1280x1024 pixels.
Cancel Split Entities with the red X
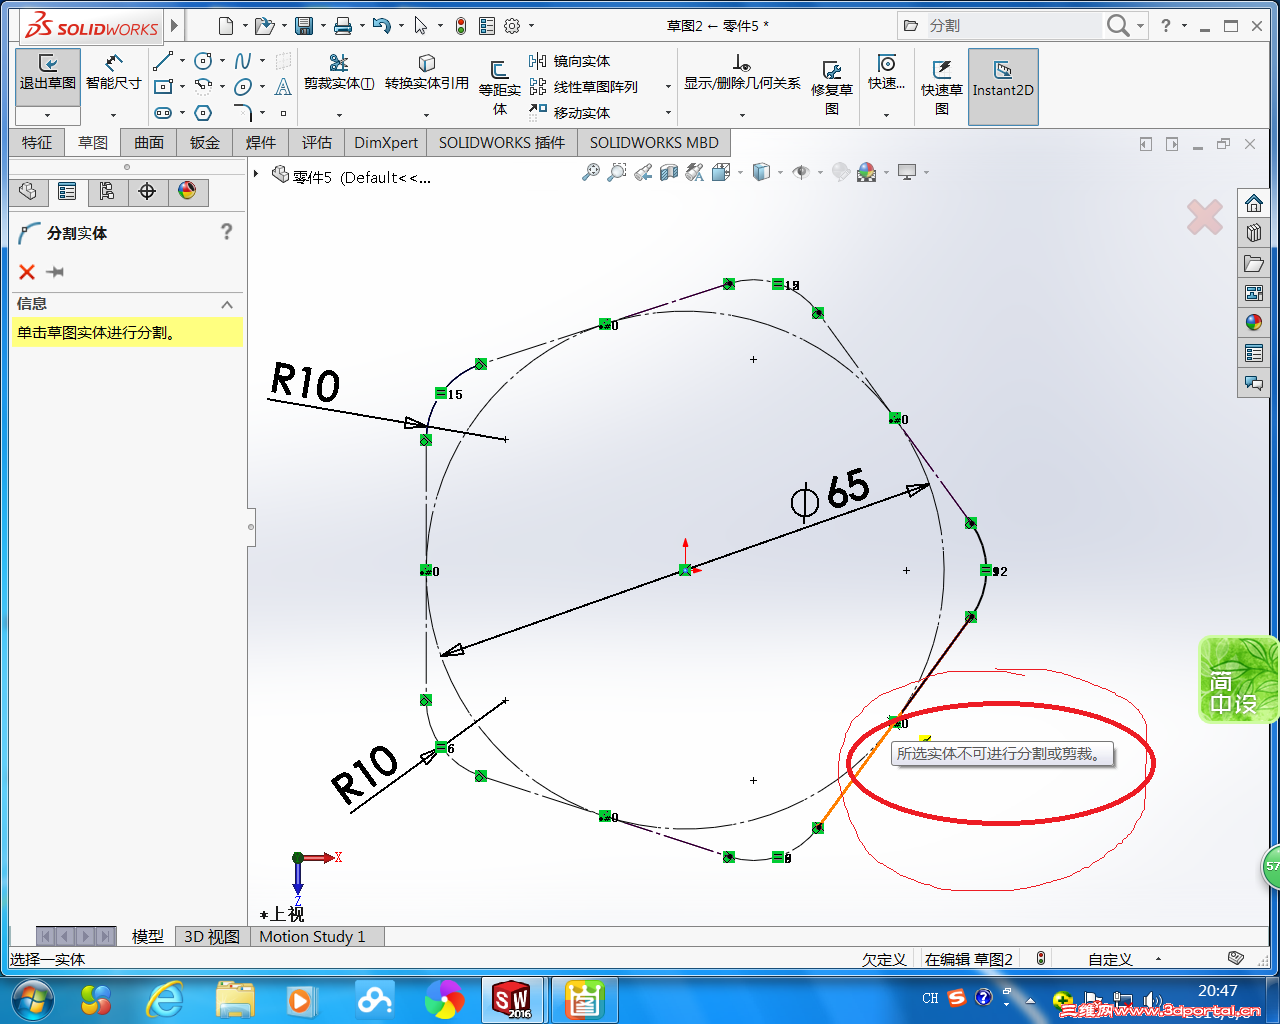[27, 271]
